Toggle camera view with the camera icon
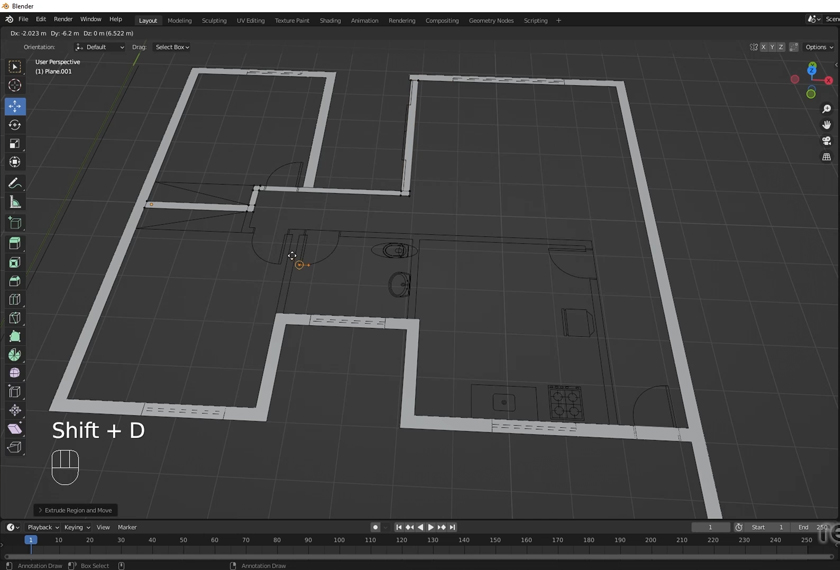This screenshot has width=840, height=570. click(827, 141)
